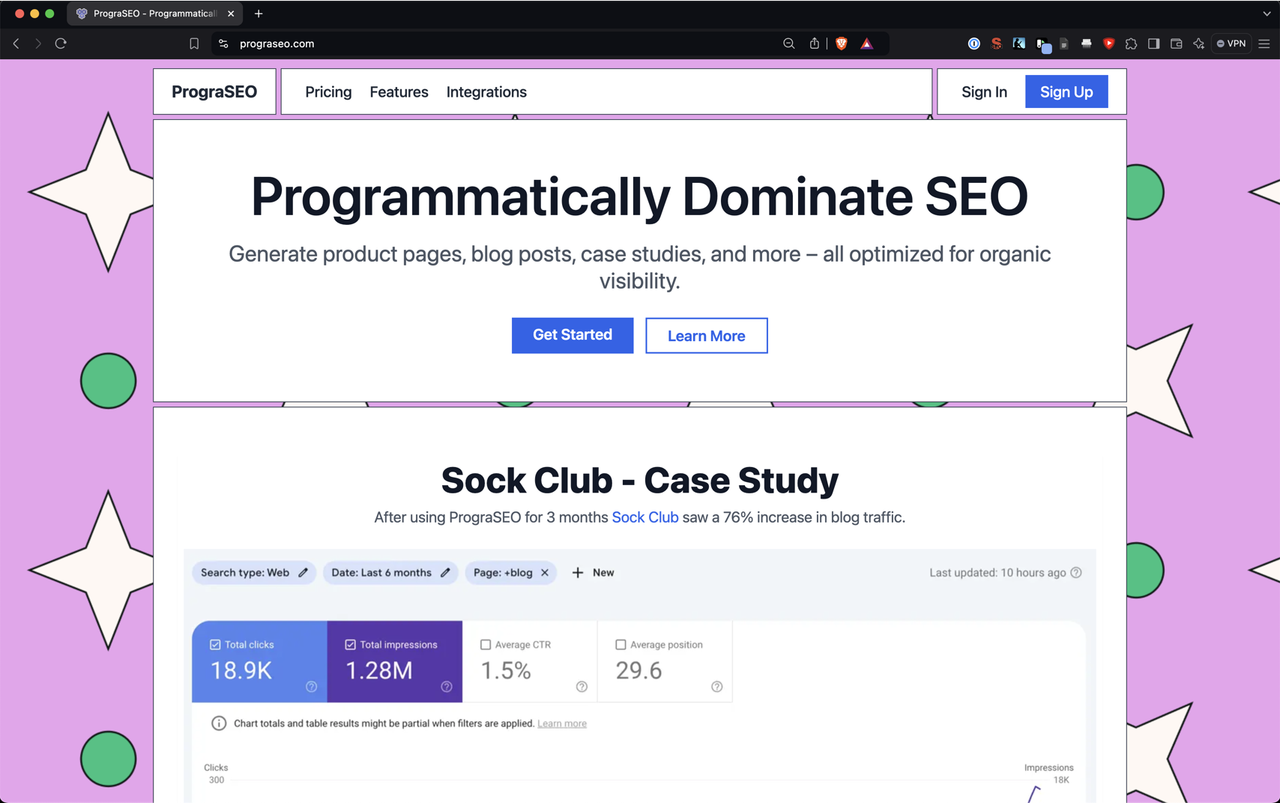Viewport: 1280px width, 803px height.
Task: Enable the Average position checkbox
Action: click(620, 645)
